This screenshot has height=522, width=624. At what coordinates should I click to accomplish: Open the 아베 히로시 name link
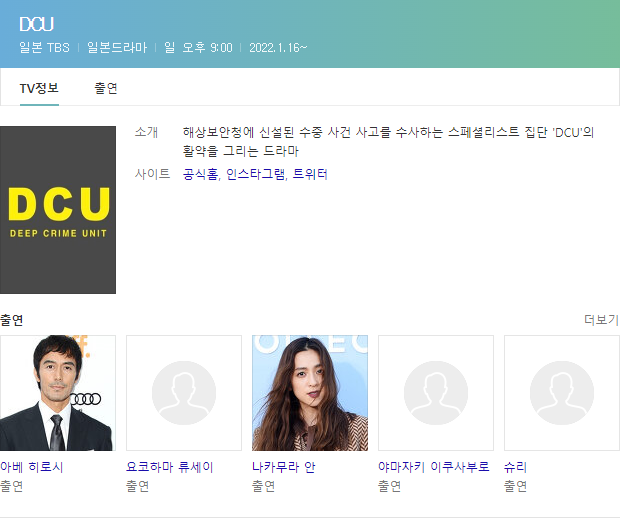coord(31,467)
